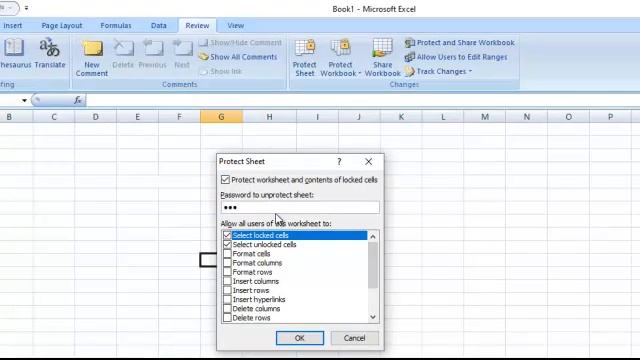Viewport: 640px width, 360px height.
Task: Click the Protect Sheet ribbon button
Action: (304, 58)
